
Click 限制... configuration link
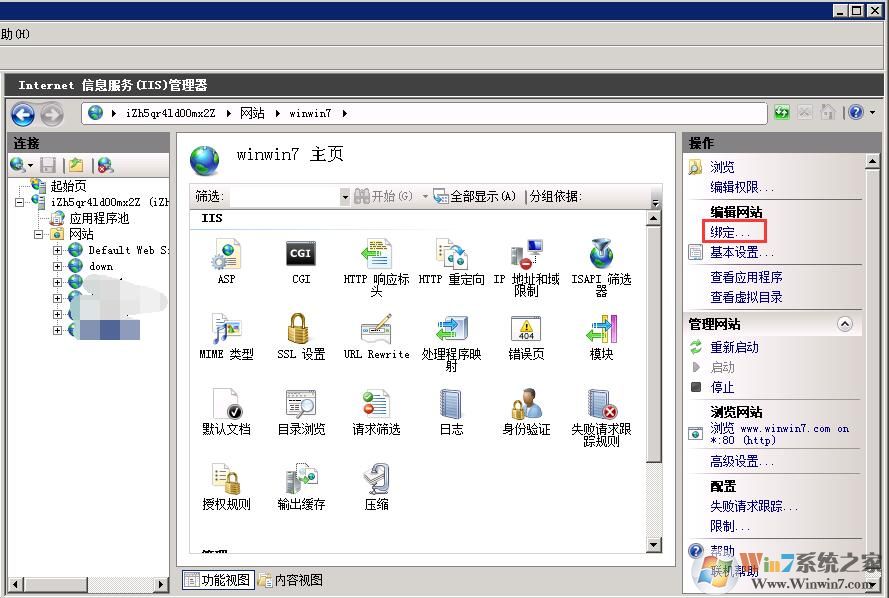[730, 526]
